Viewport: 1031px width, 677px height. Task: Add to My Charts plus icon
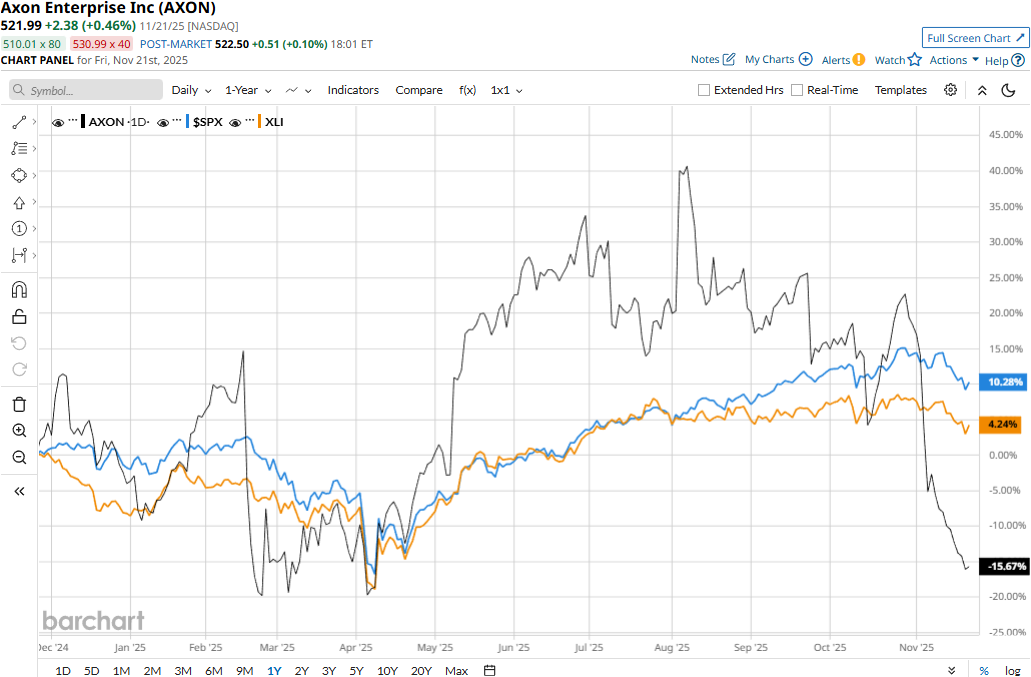tap(805, 59)
